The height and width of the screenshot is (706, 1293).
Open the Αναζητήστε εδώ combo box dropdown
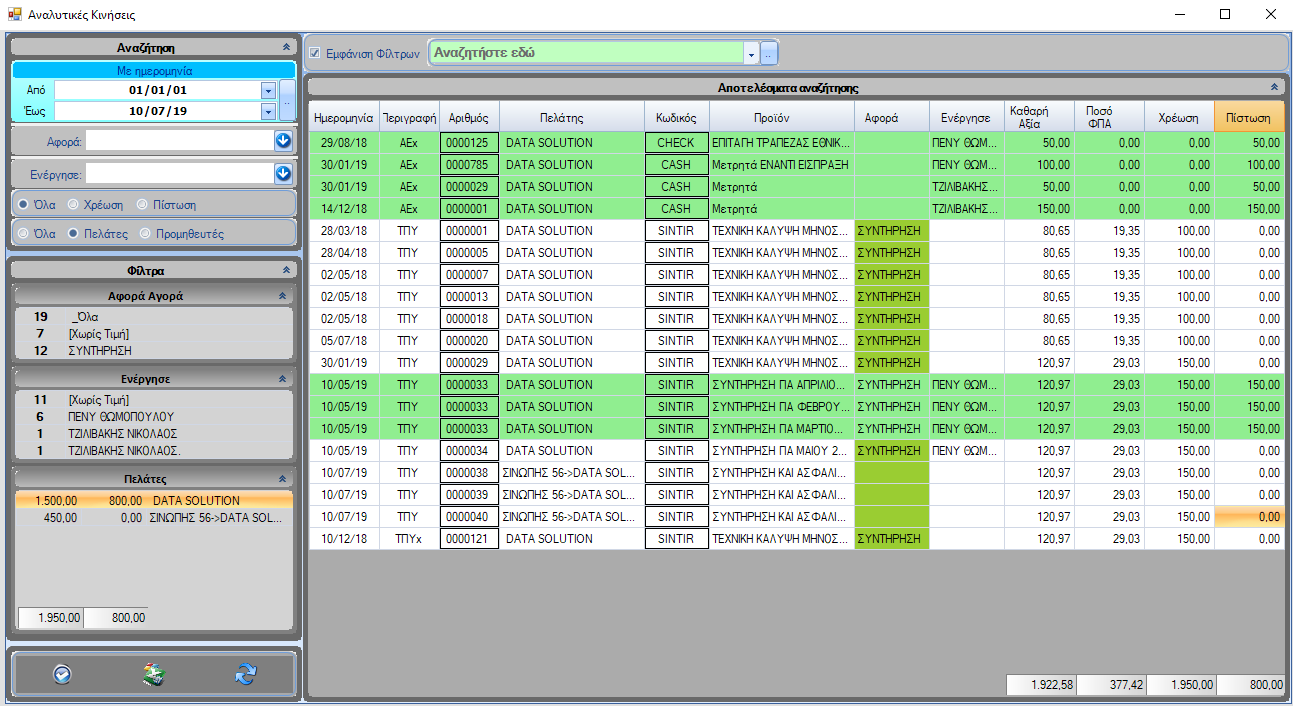pyautogui.click(x=751, y=53)
